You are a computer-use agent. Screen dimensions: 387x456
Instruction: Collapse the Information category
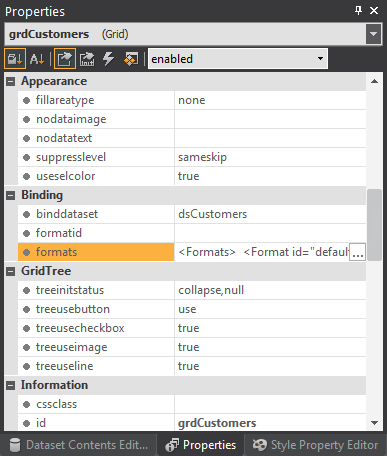pyautogui.click(x=11, y=385)
